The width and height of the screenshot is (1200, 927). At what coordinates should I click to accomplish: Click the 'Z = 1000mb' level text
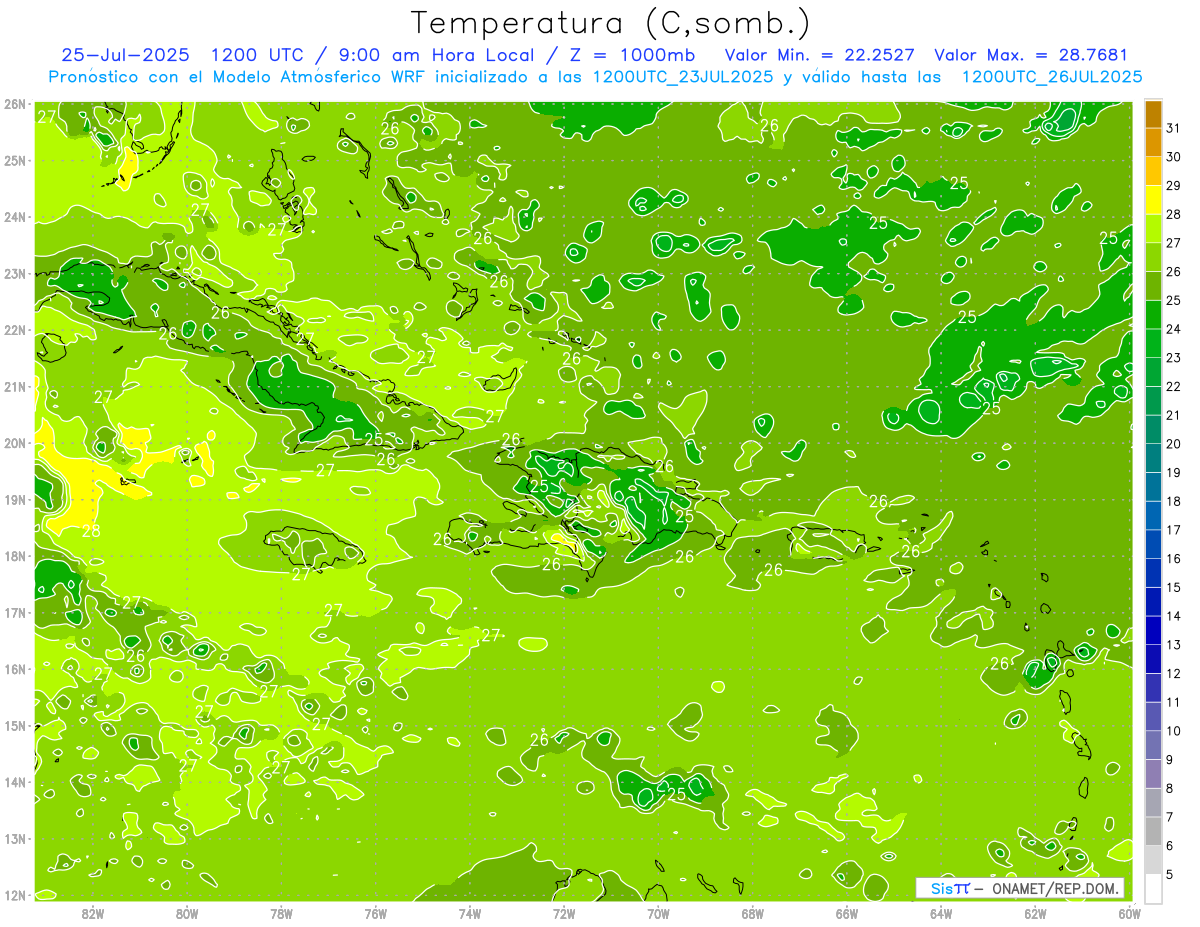pos(629,55)
